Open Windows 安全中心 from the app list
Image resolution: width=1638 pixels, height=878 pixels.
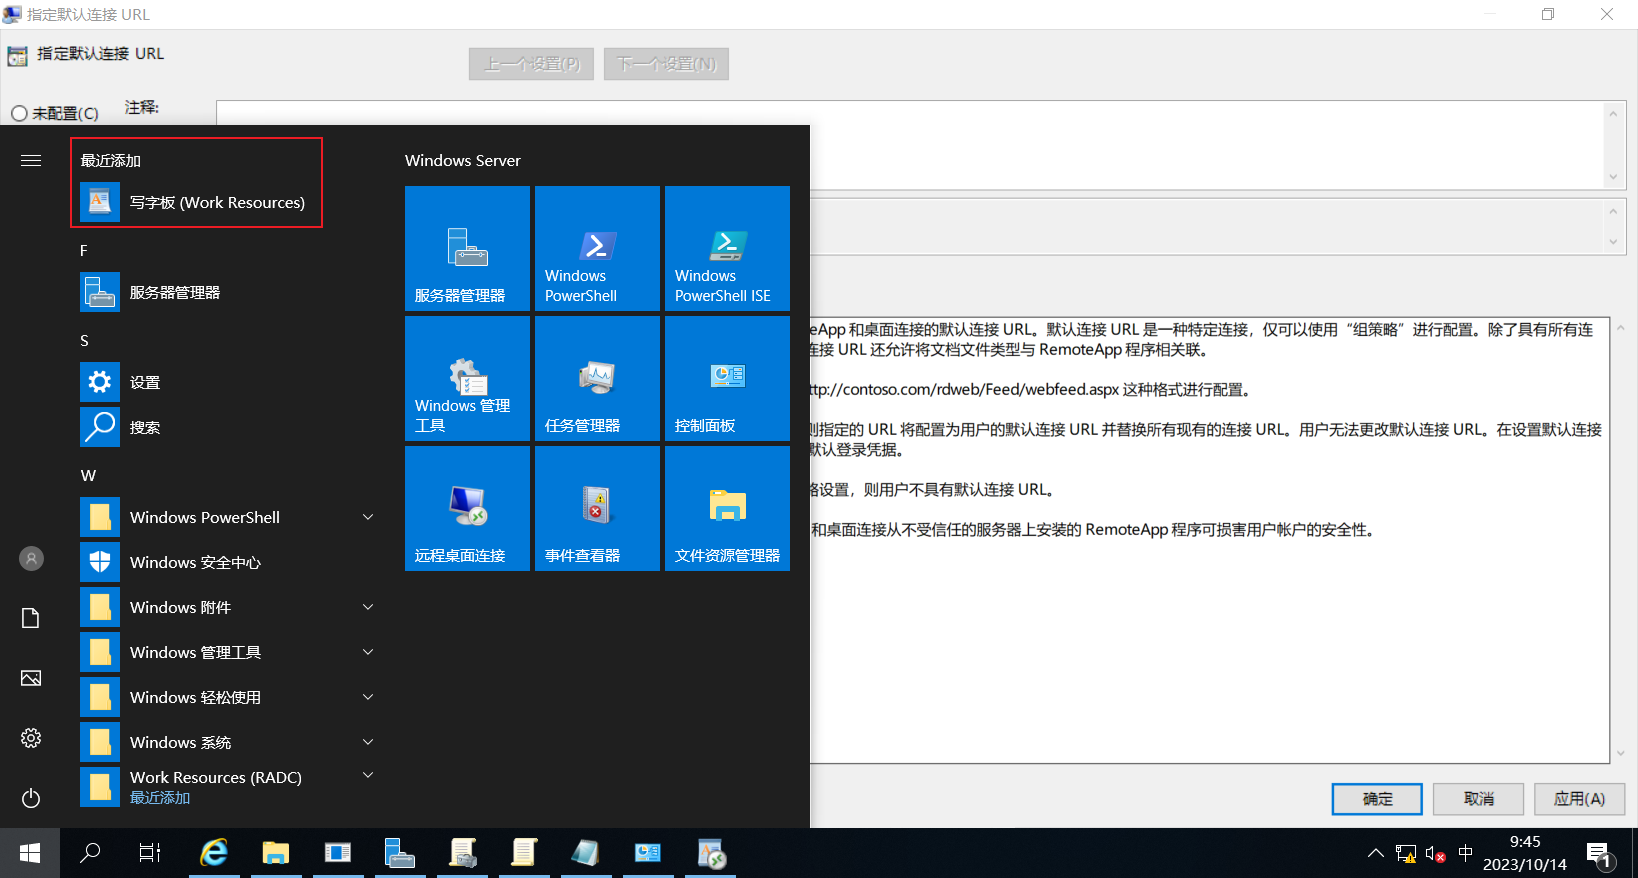(x=230, y=562)
